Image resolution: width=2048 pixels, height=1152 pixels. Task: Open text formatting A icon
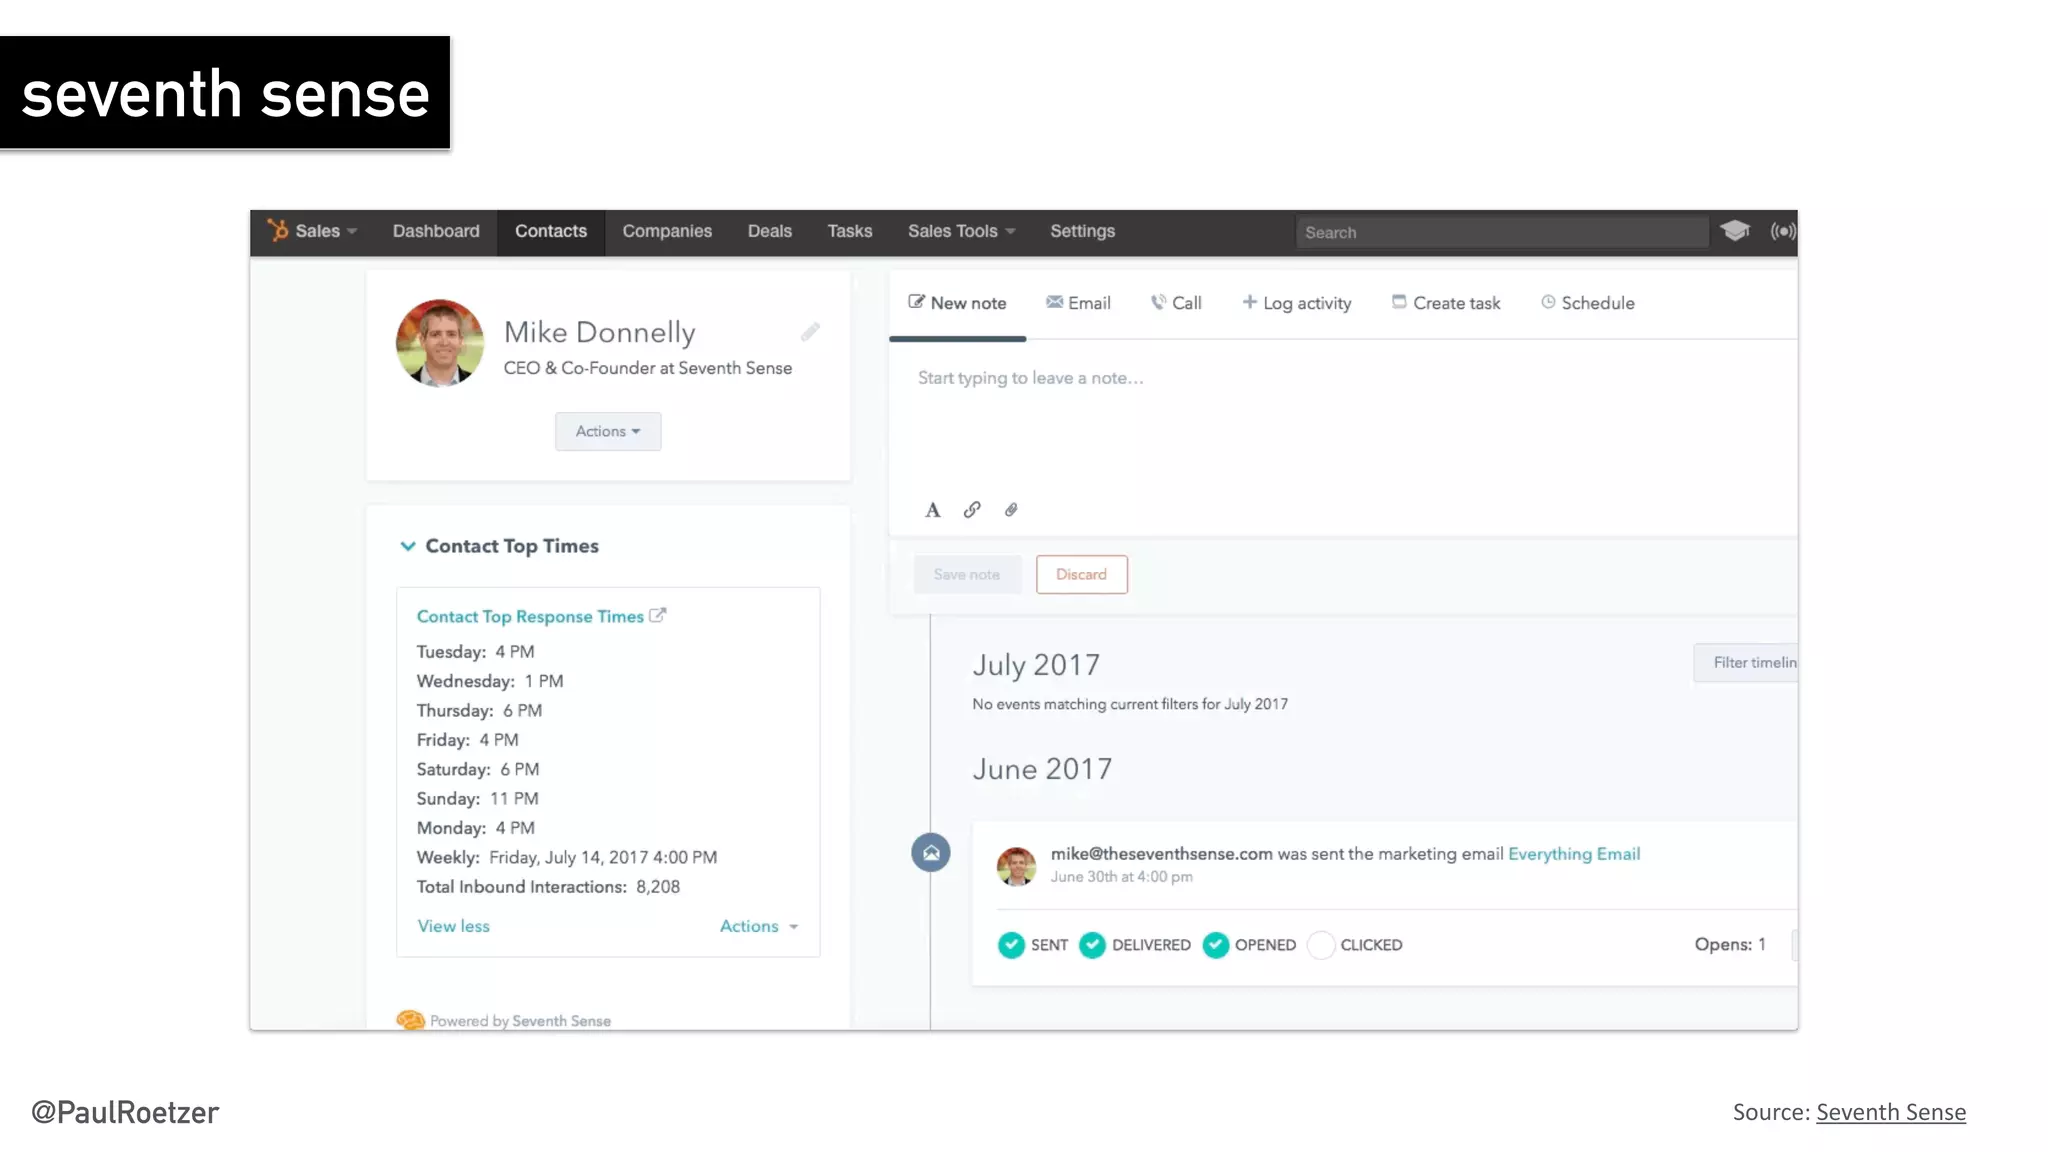932,510
